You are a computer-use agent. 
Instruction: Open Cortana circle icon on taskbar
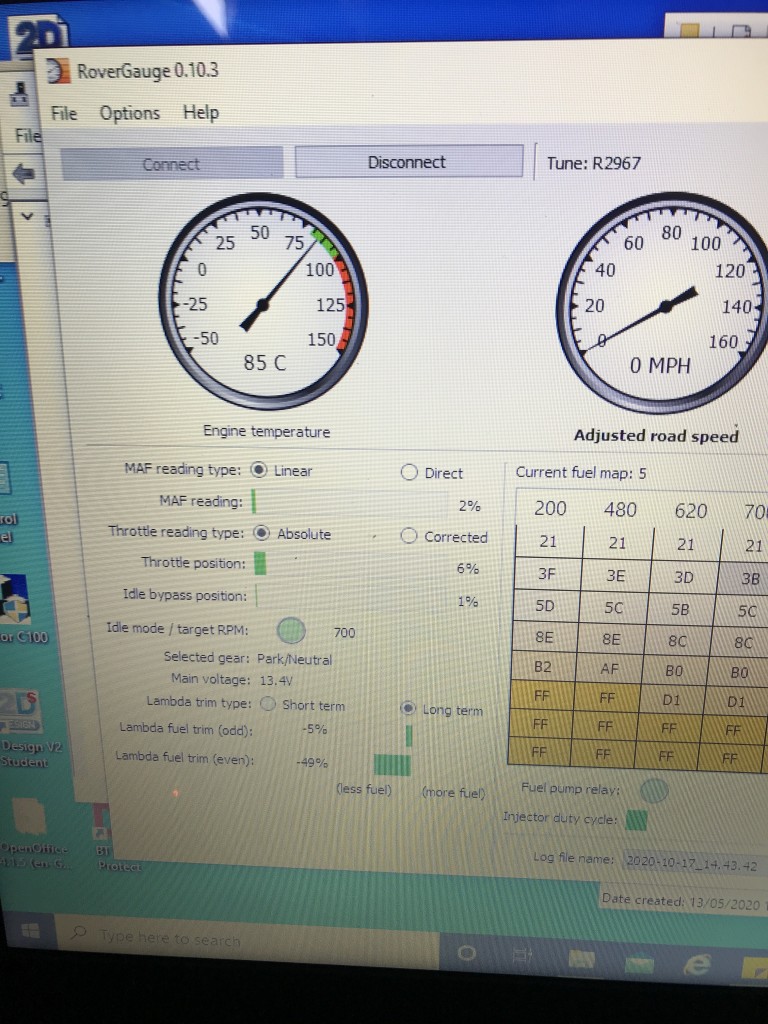pyautogui.click(x=466, y=954)
